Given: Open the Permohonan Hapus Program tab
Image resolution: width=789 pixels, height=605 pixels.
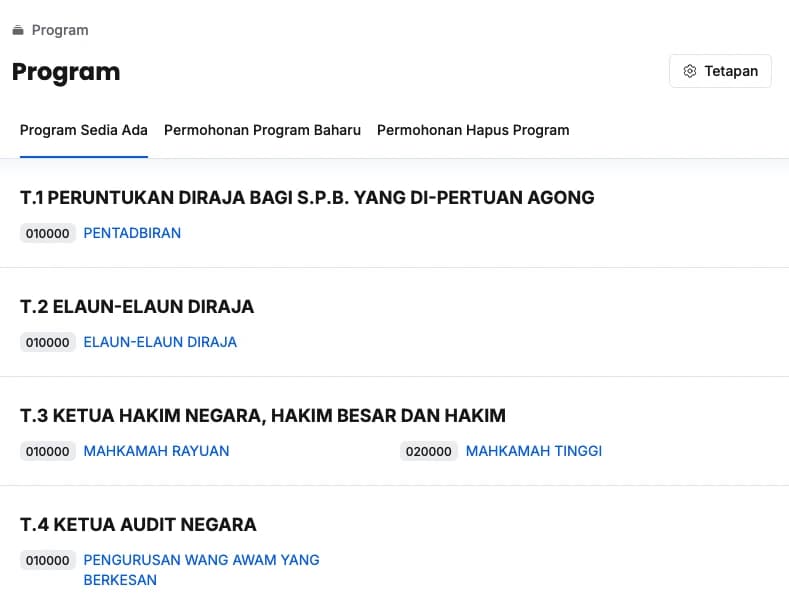Looking at the screenshot, I should (473, 130).
